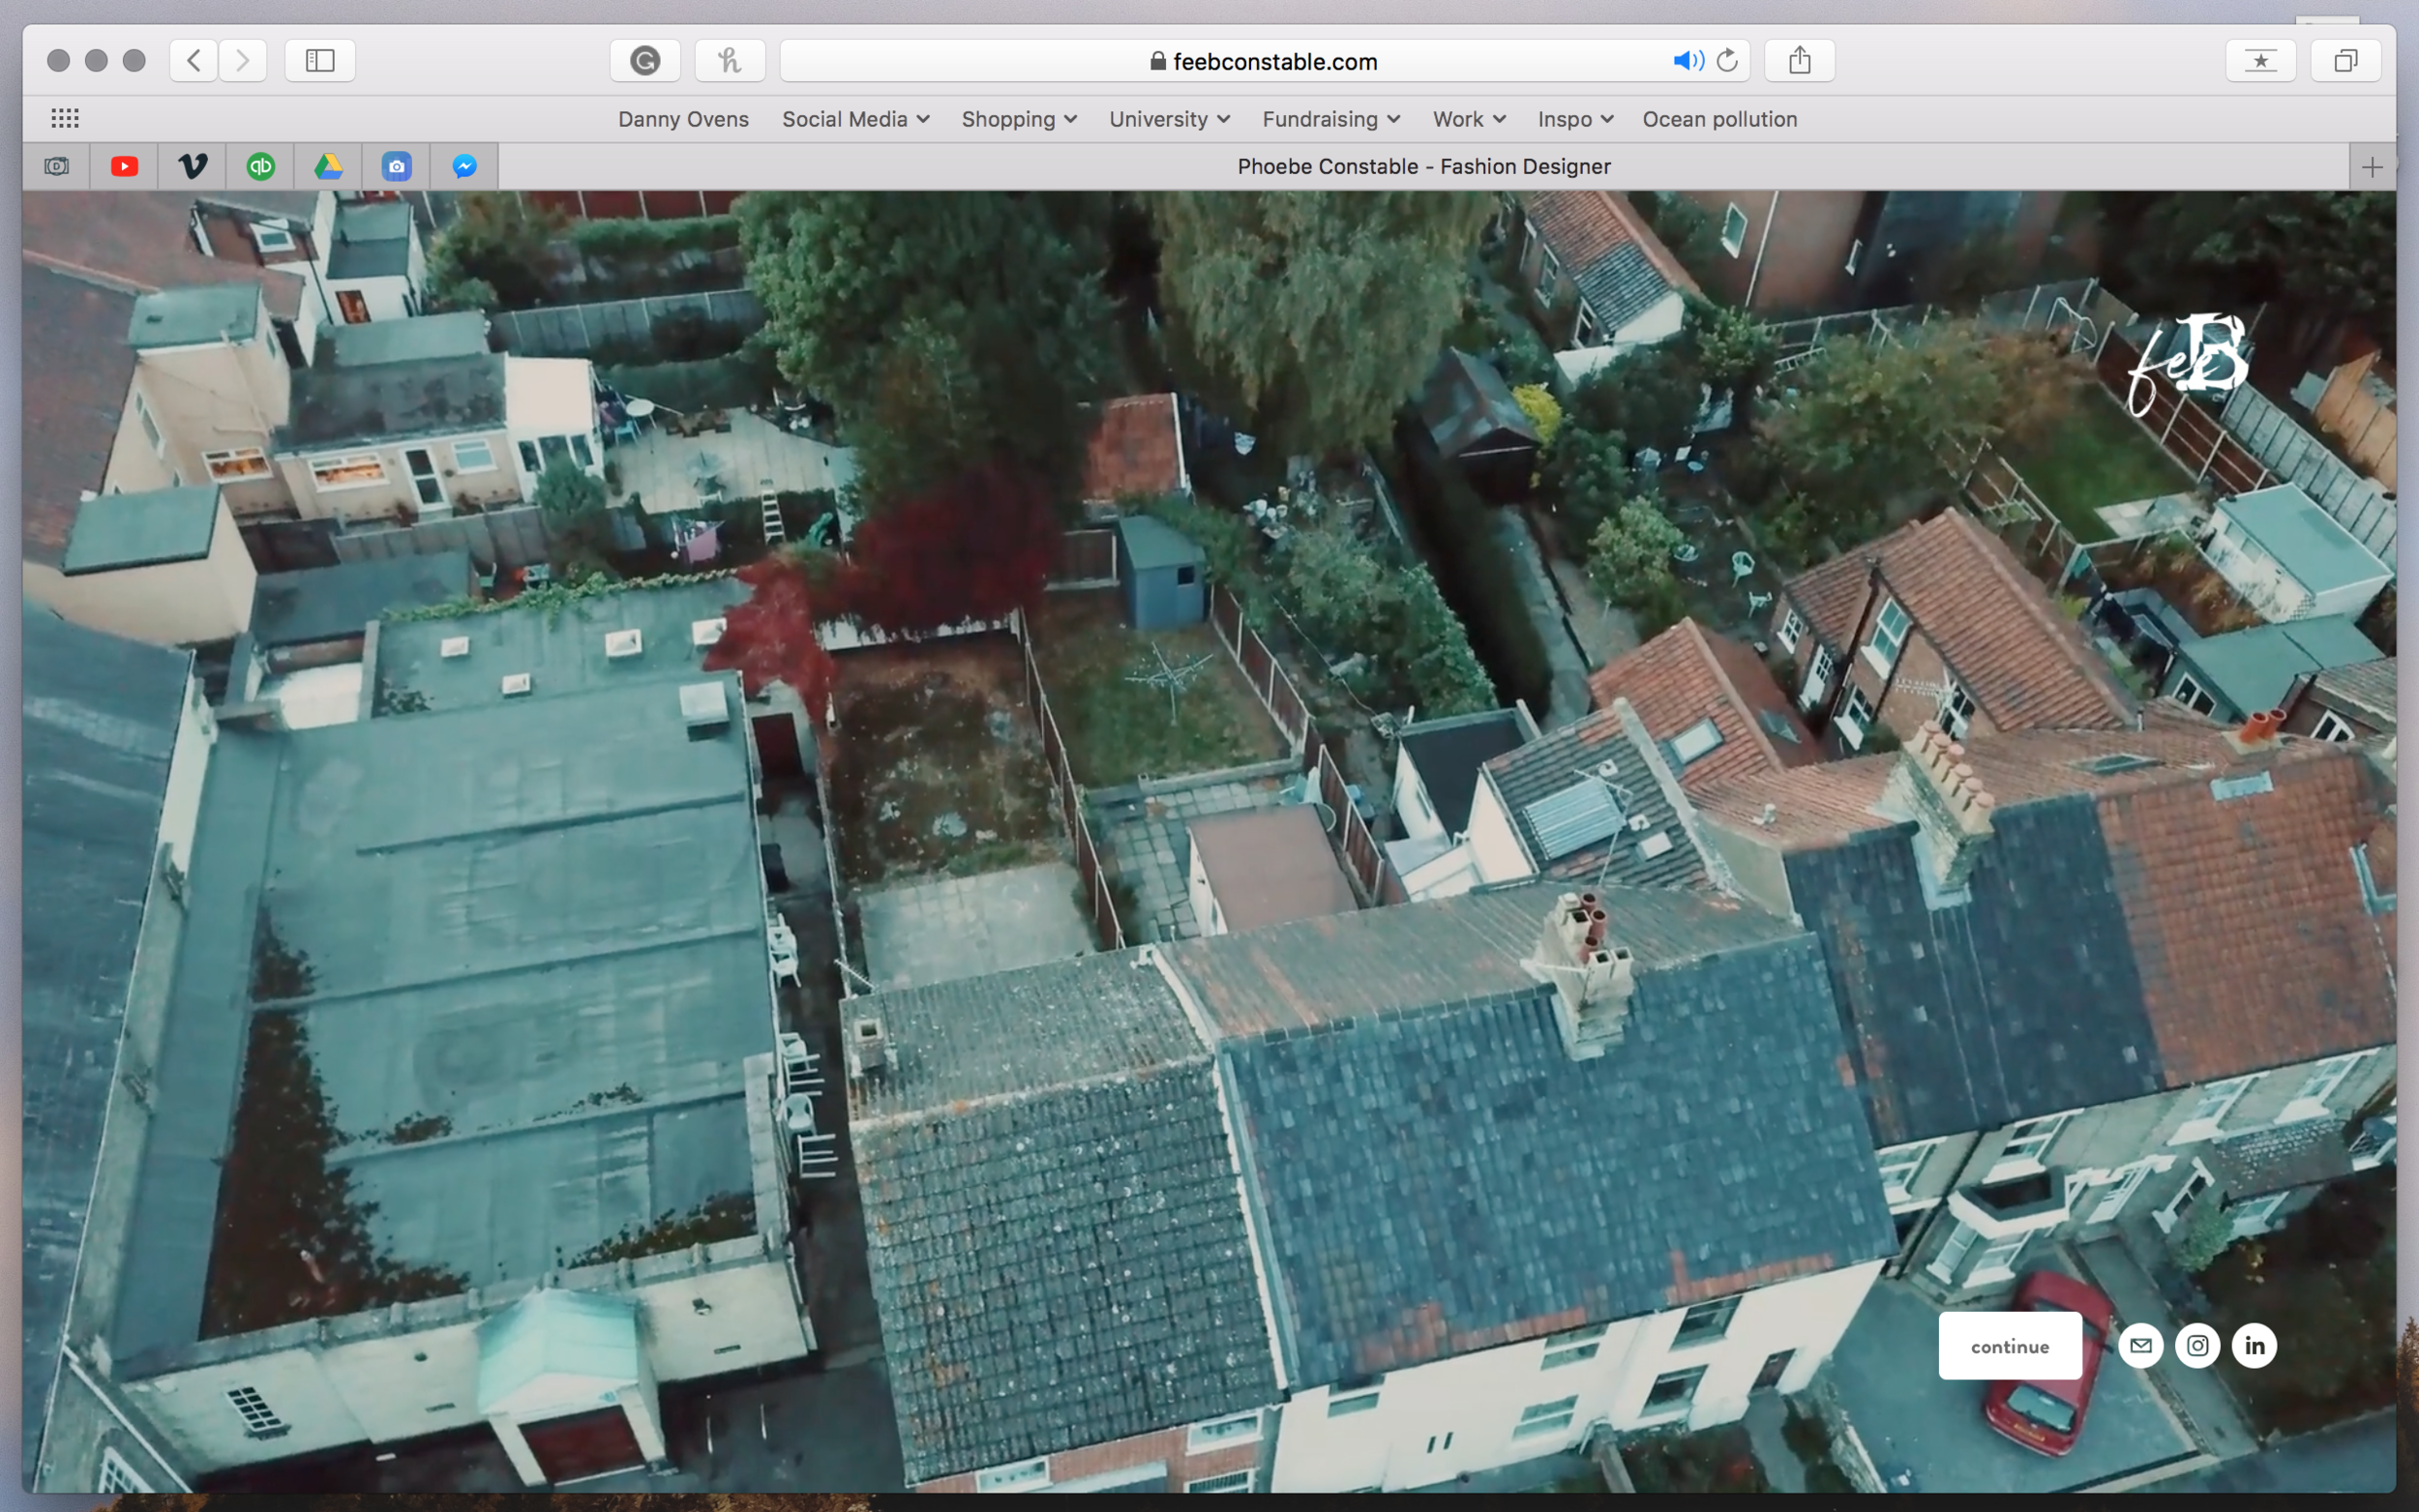Open a new tab with plus button
This screenshot has height=1512, width=2419.
point(2372,167)
